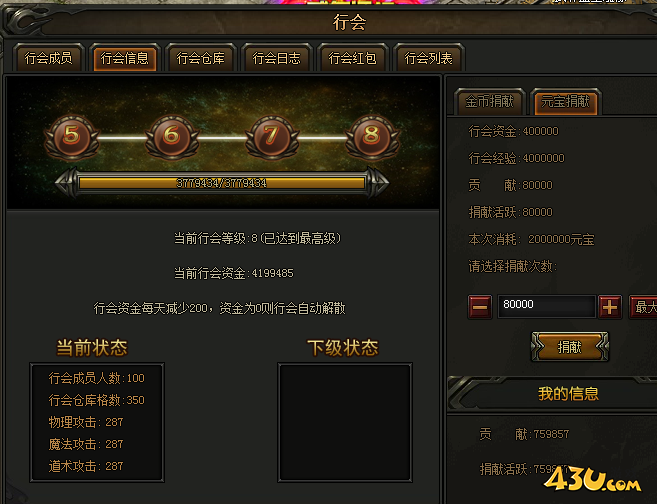Open the 行会成员 tab
Screen dimensions: 657x504
pyautogui.click(x=49, y=58)
